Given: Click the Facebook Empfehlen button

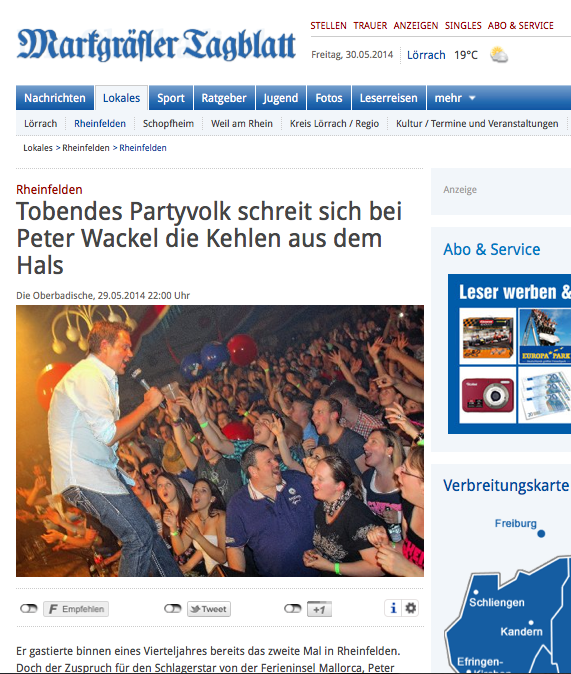Looking at the screenshot, I should (x=76, y=609).
